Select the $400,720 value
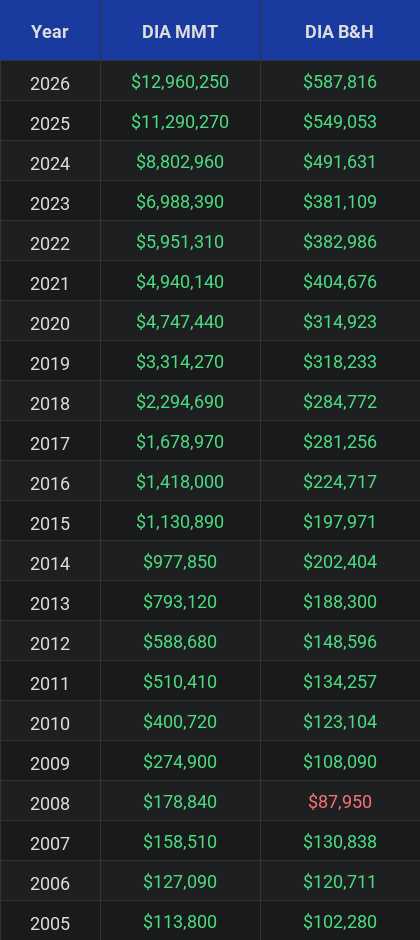Image resolution: width=420 pixels, height=940 pixels. click(x=180, y=722)
